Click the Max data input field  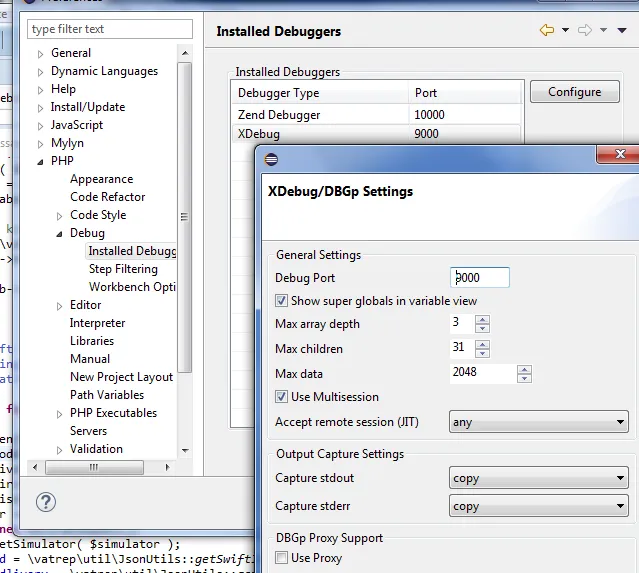click(483, 373)
